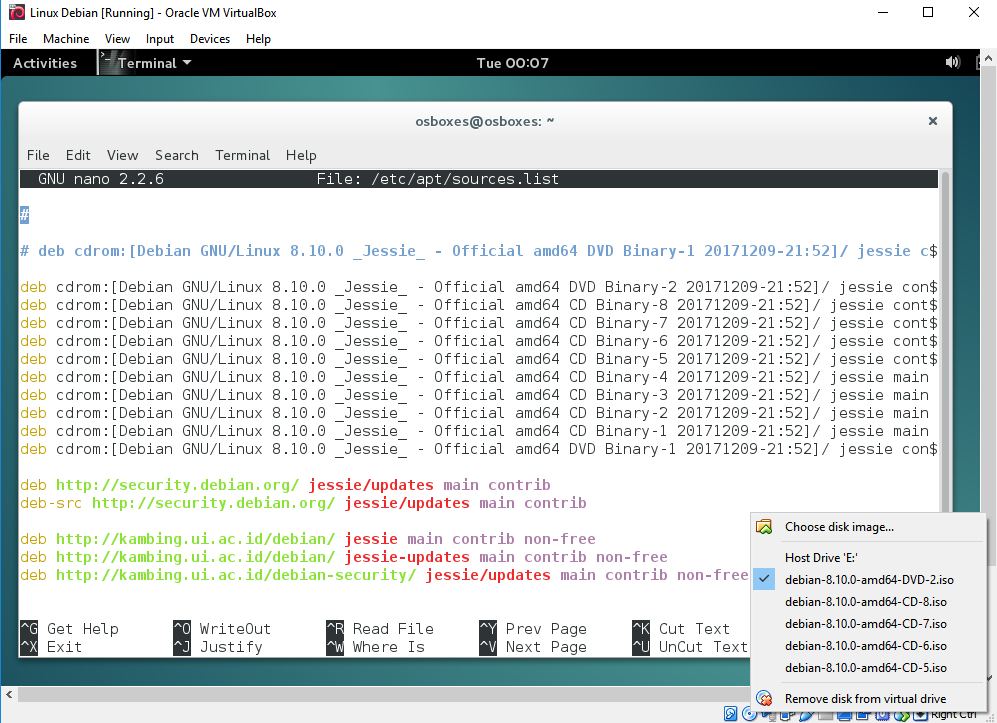This screenshot has width=997, height=723.
Task: Click the display icon in the VM status bar
Action: 845,714
